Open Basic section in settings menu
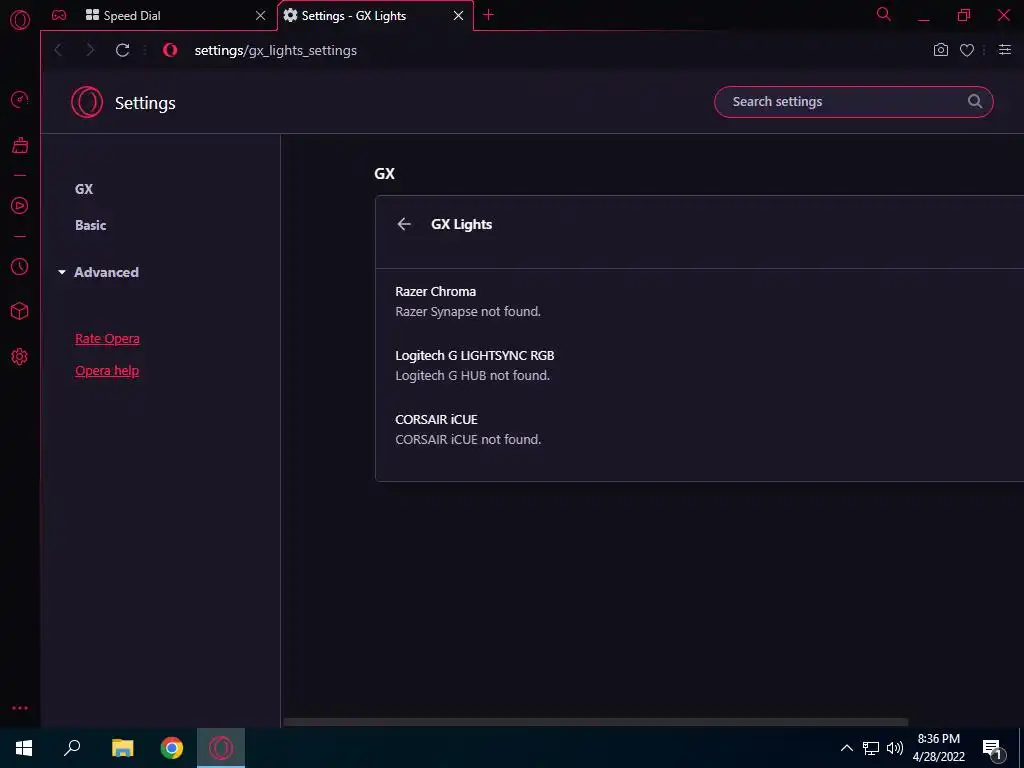Viewport: 1024px width, 768px height. (x=90, y=225)
